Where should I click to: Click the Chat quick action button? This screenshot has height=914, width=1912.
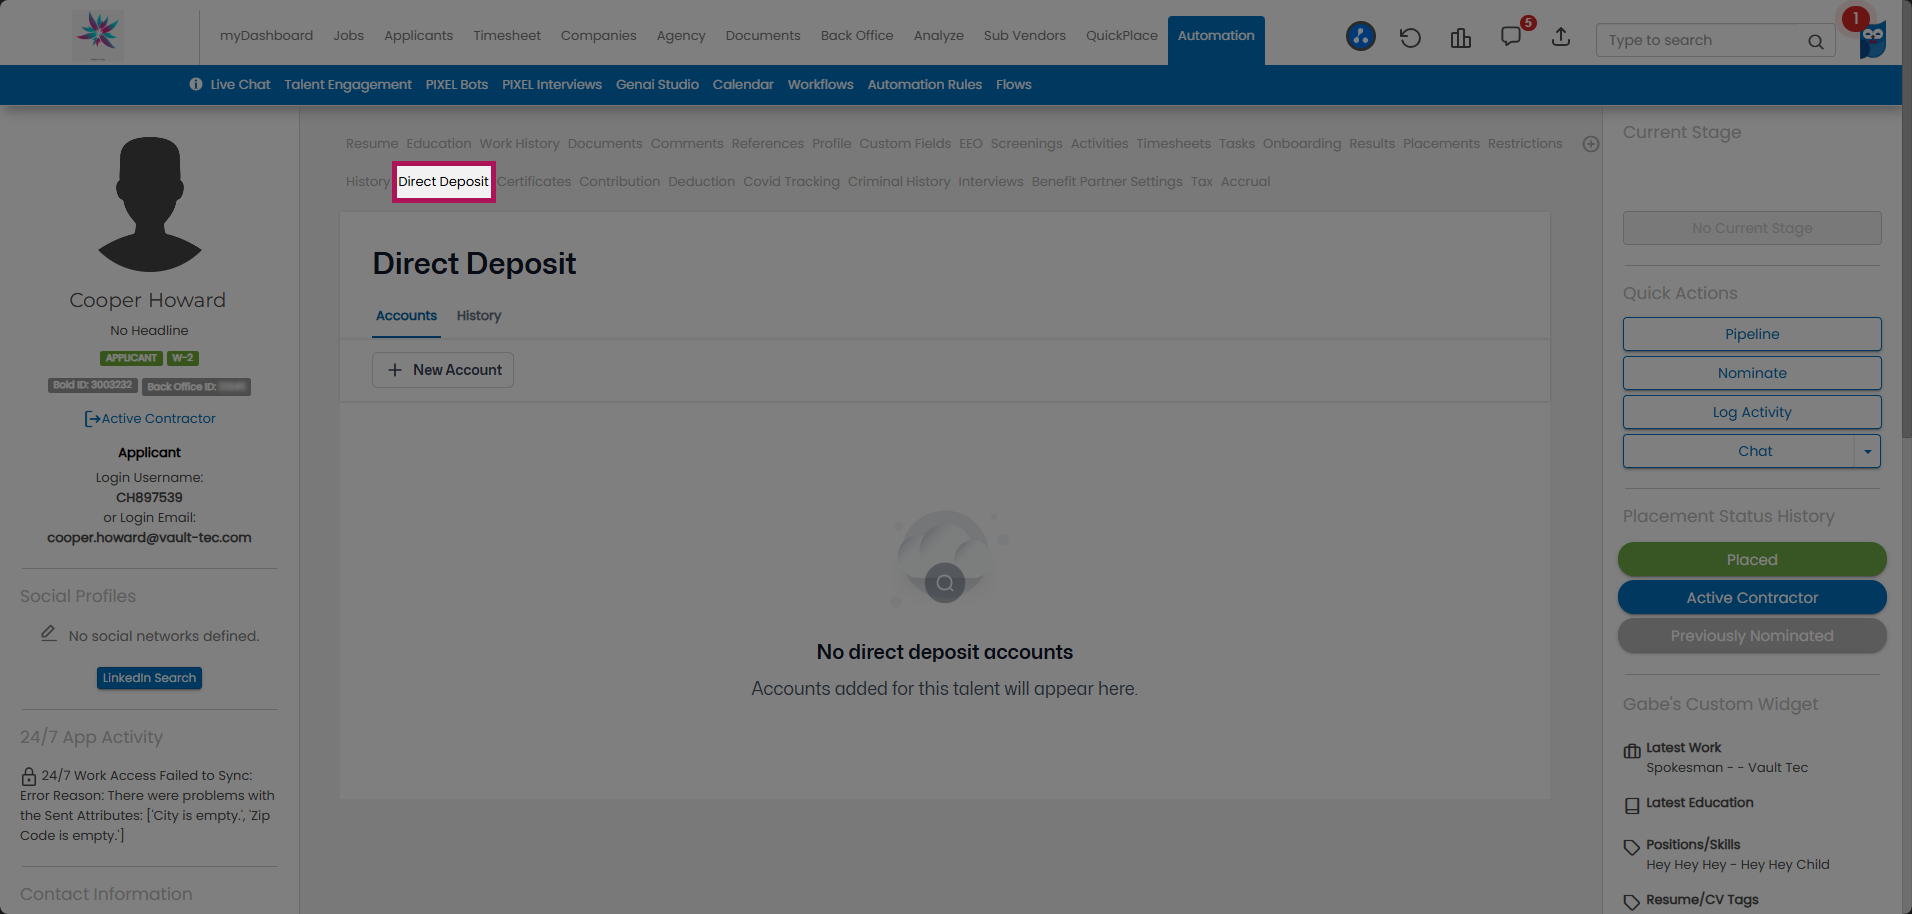coord(1739,451)
